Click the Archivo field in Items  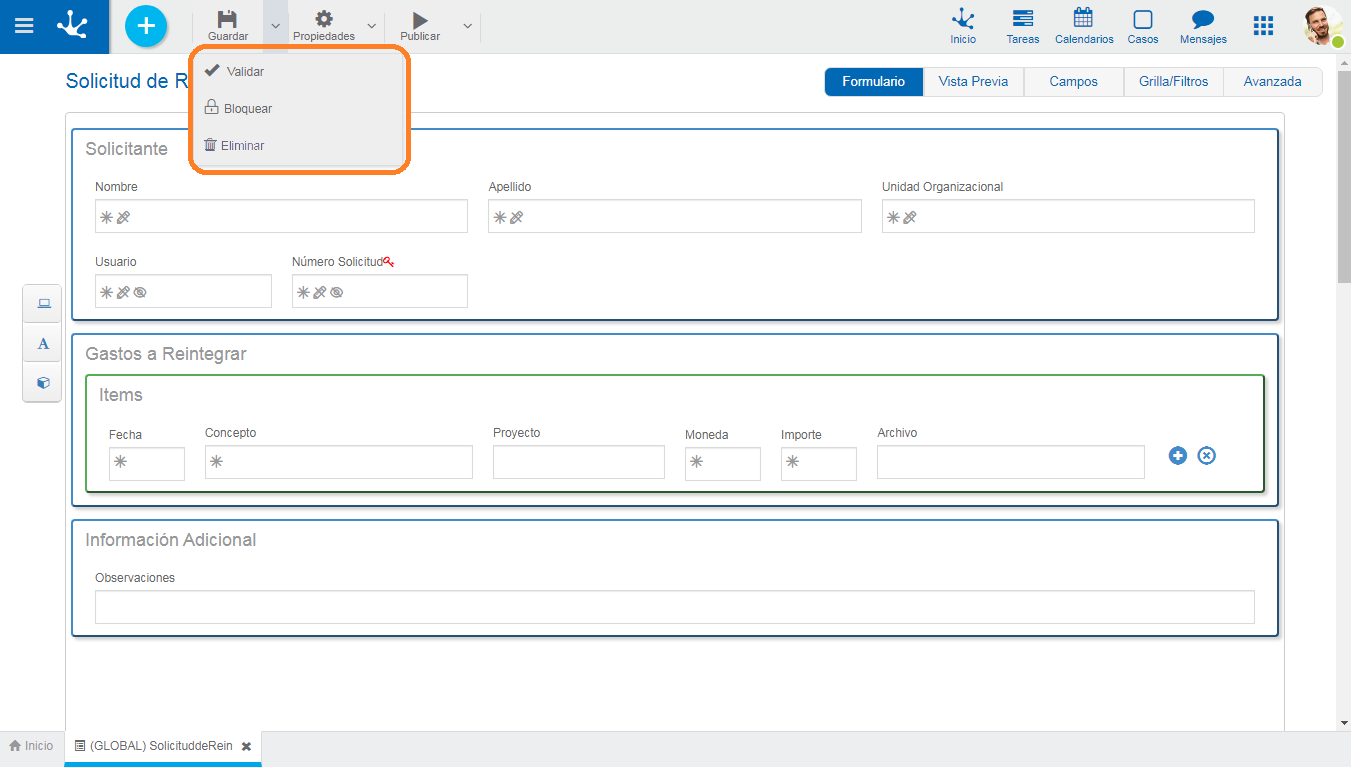(1011, 462)
